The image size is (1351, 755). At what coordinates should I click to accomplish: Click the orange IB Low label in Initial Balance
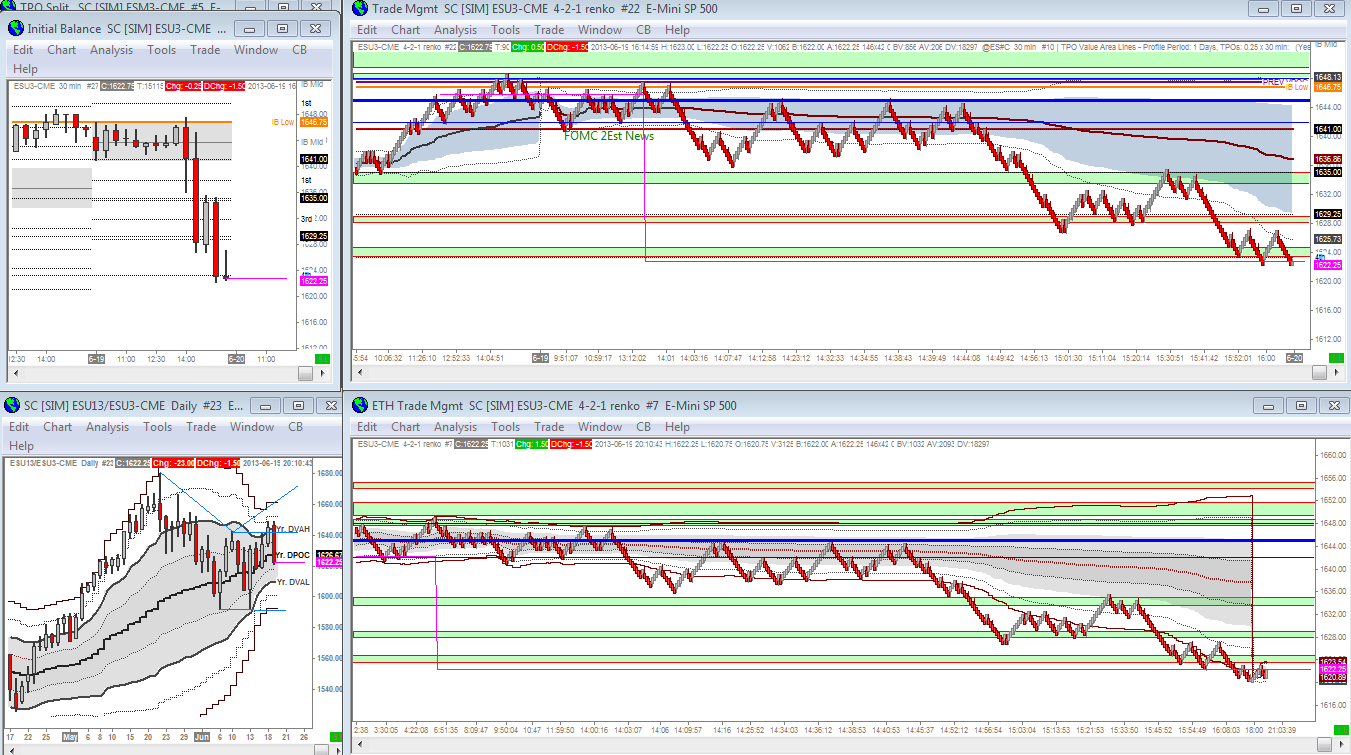pos(284,122)
